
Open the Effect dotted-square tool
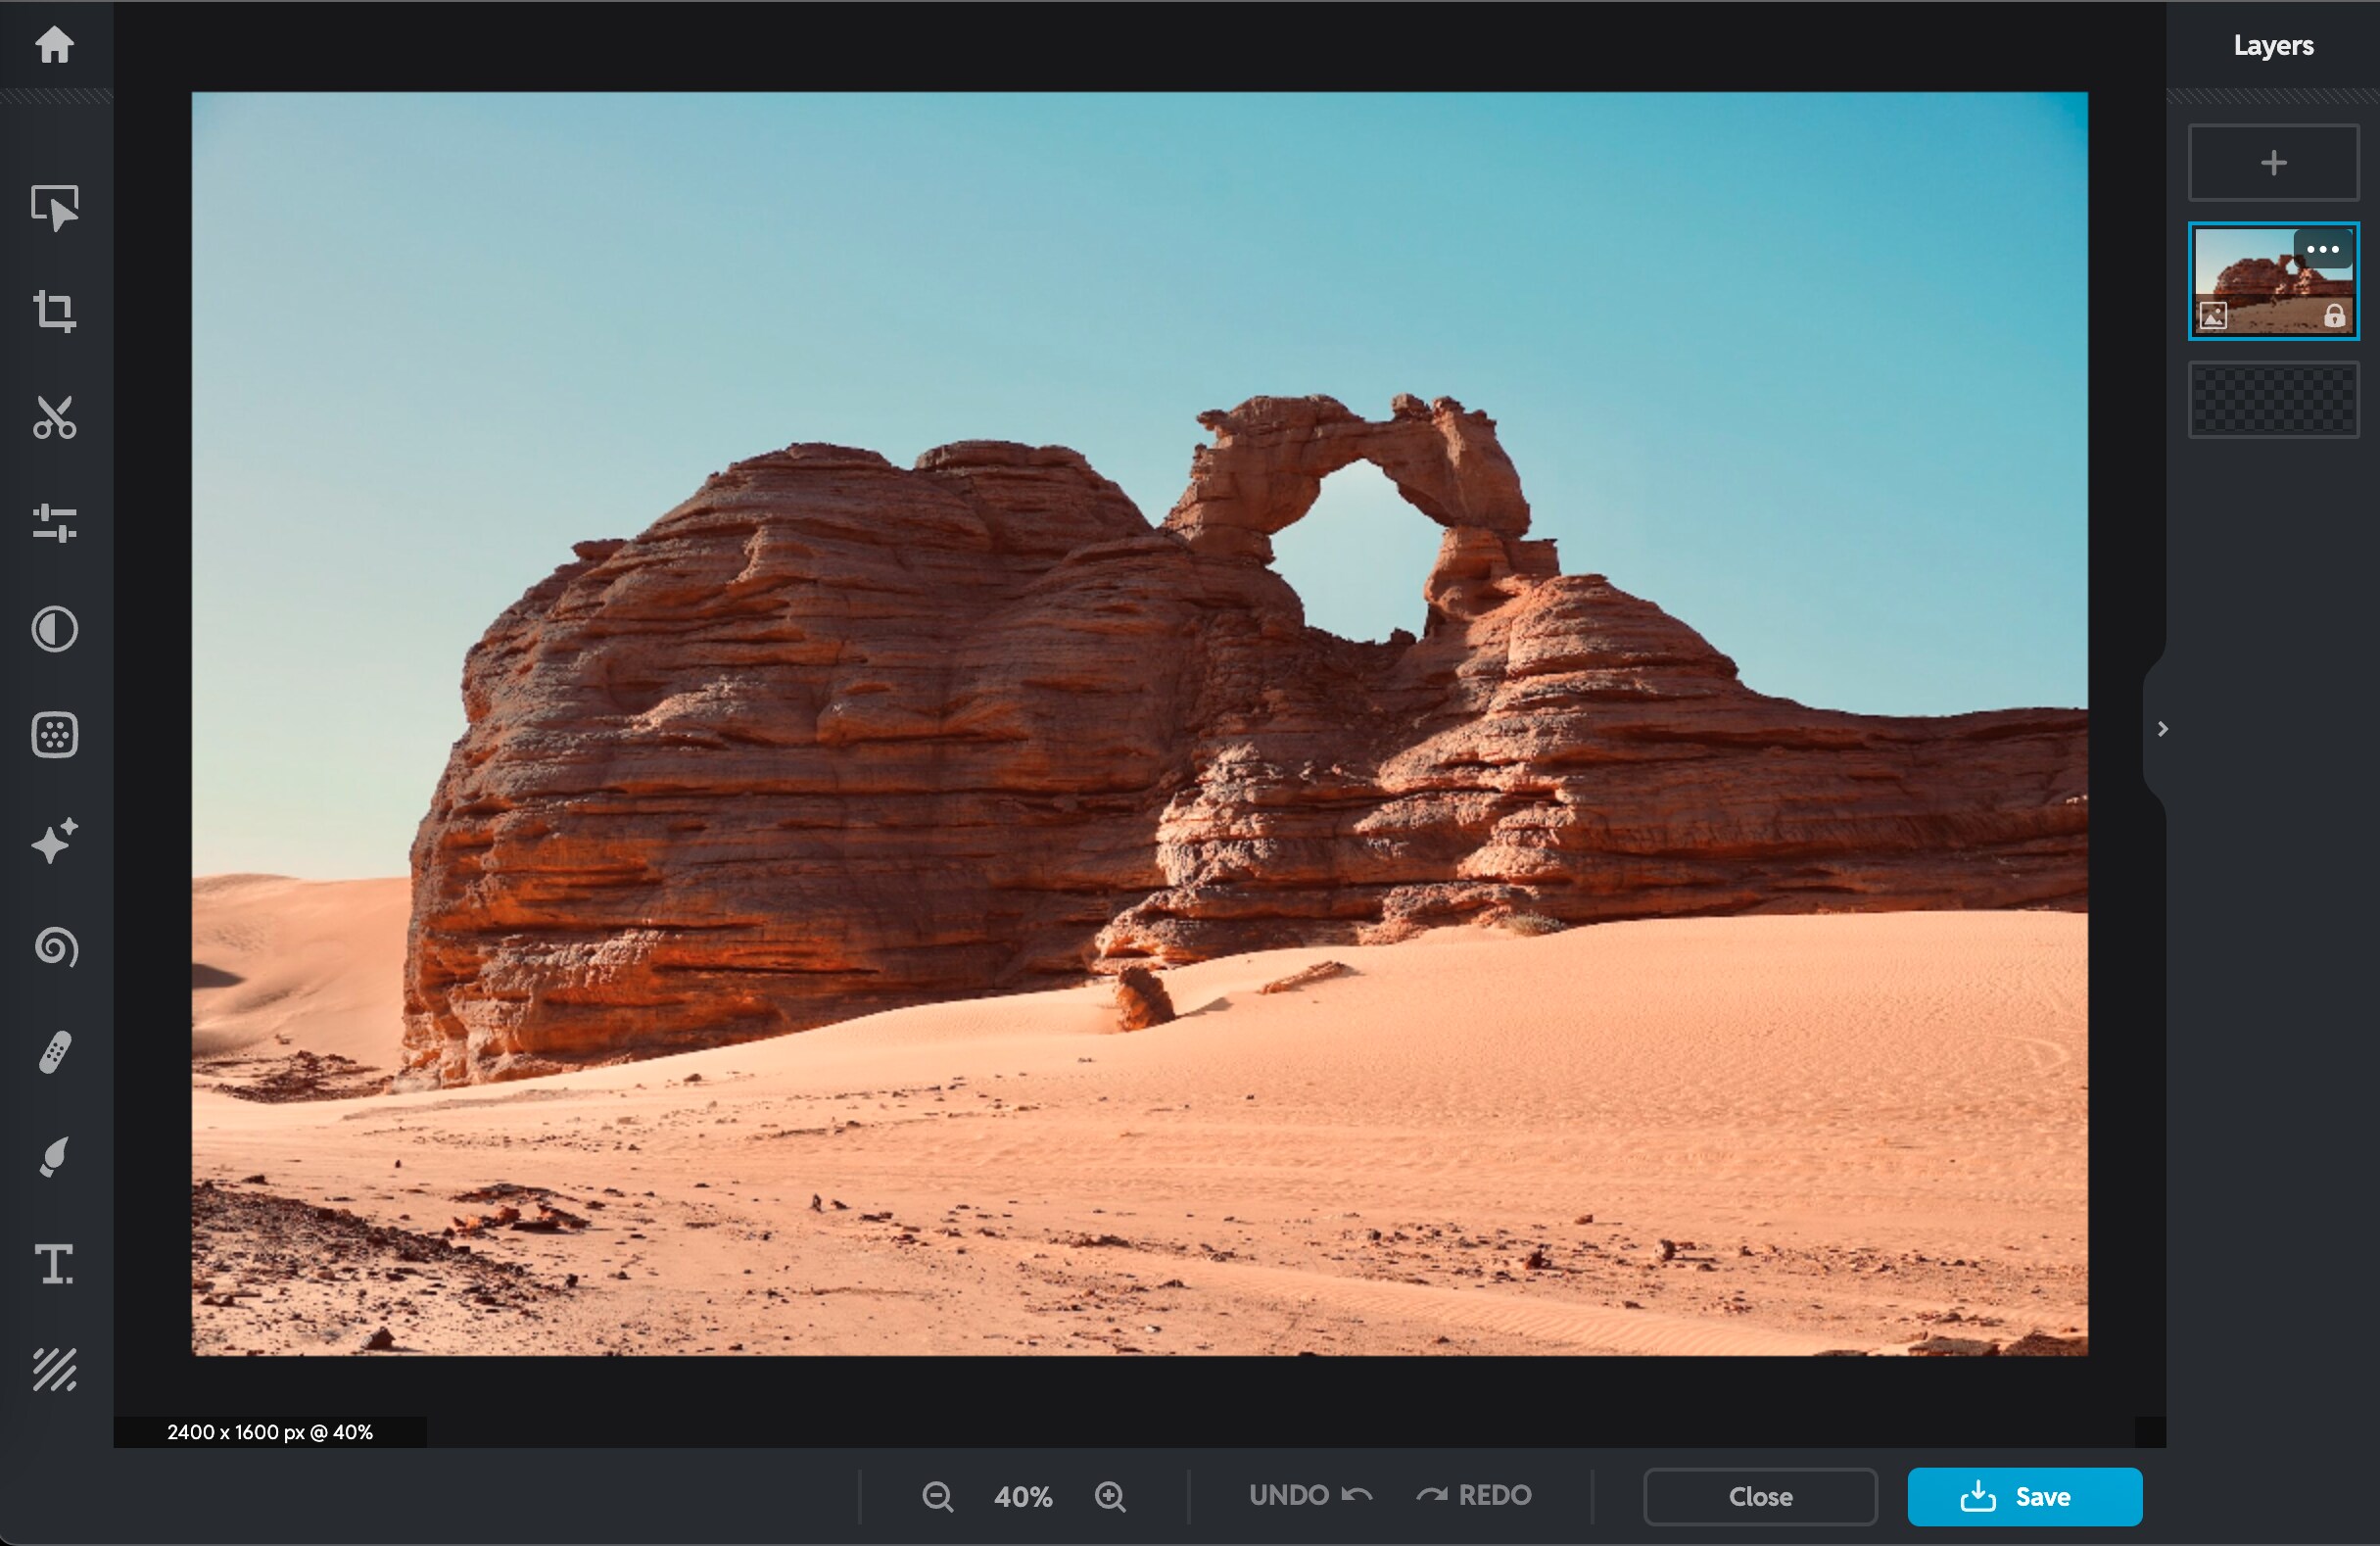click(55, 735)
